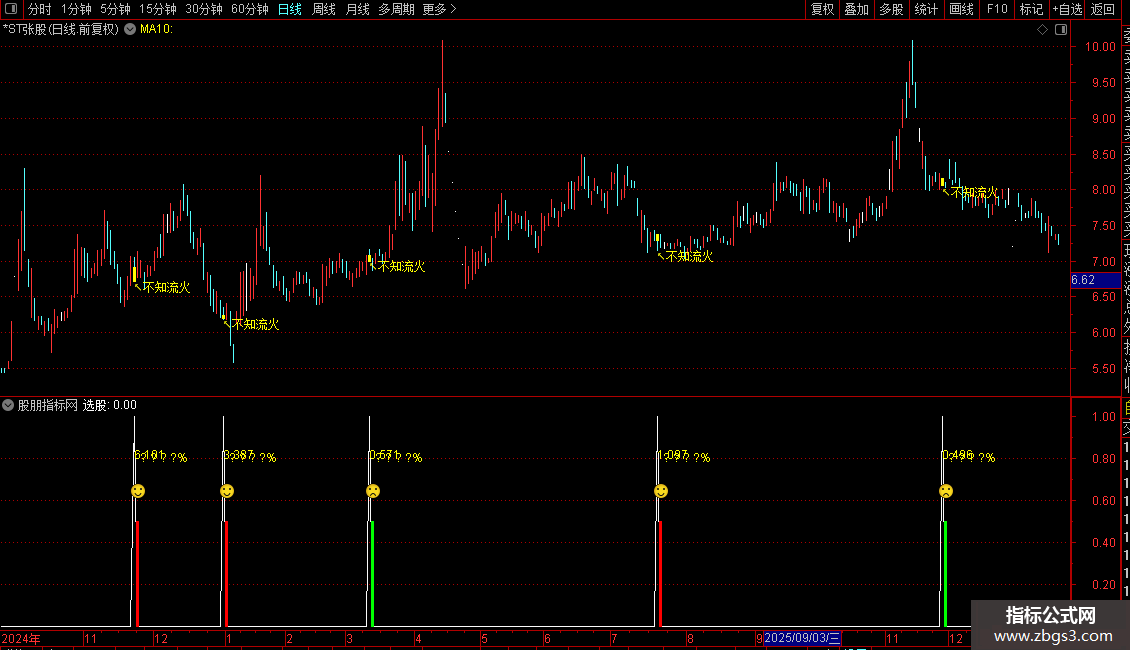Click the lowest 不知流火 label near price 6.00
The width and height of the screenshot is (1130, 650).
pos(256,324)
